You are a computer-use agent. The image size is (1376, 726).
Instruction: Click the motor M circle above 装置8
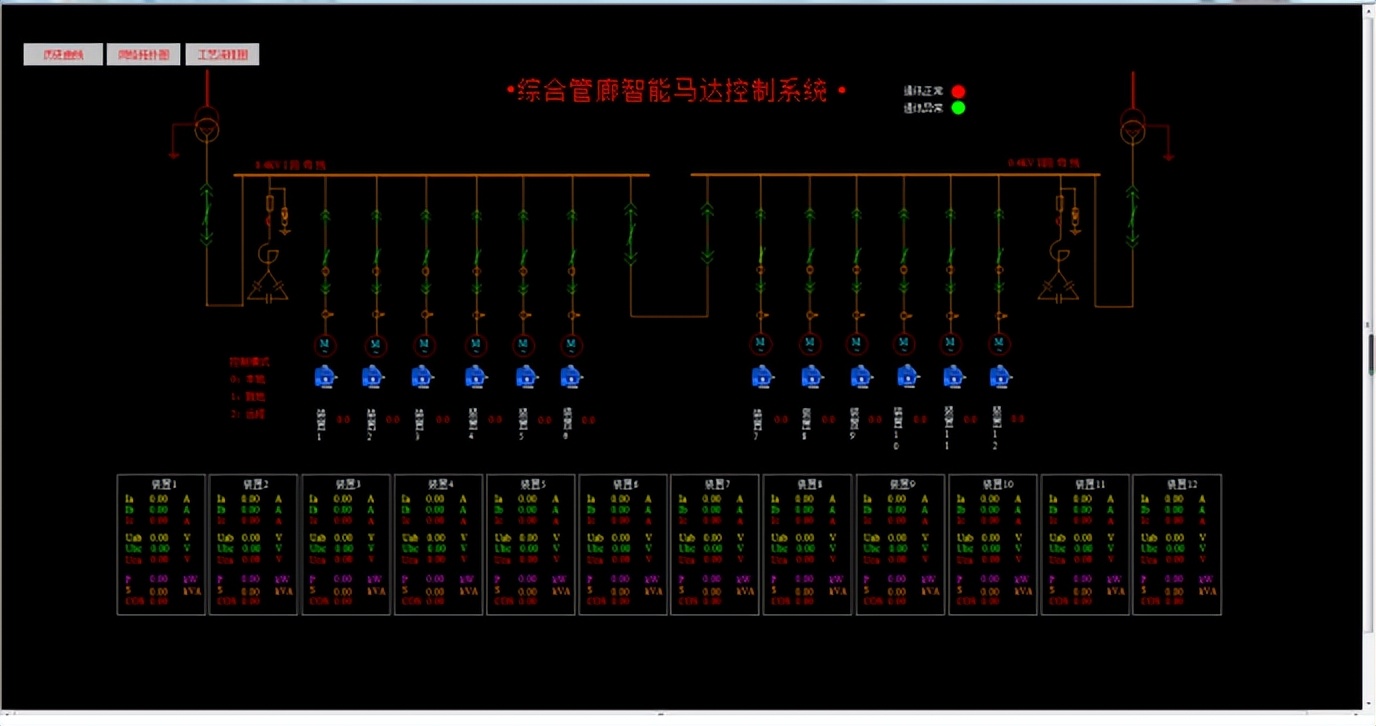(812, 345)
